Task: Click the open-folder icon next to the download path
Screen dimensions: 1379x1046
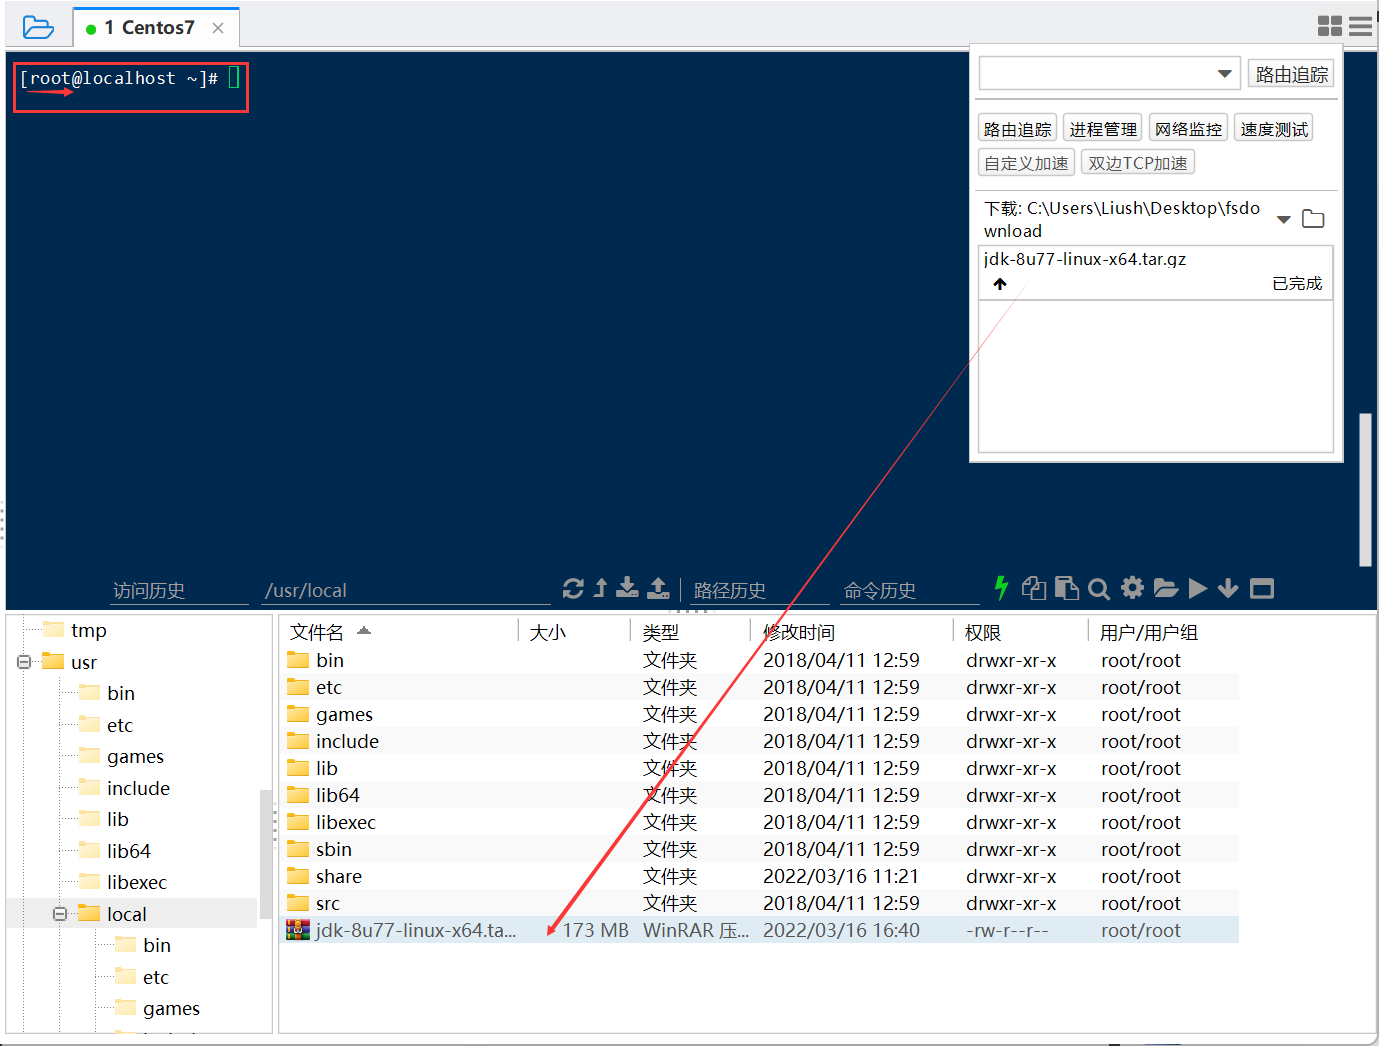Action: coord(1313,217)
